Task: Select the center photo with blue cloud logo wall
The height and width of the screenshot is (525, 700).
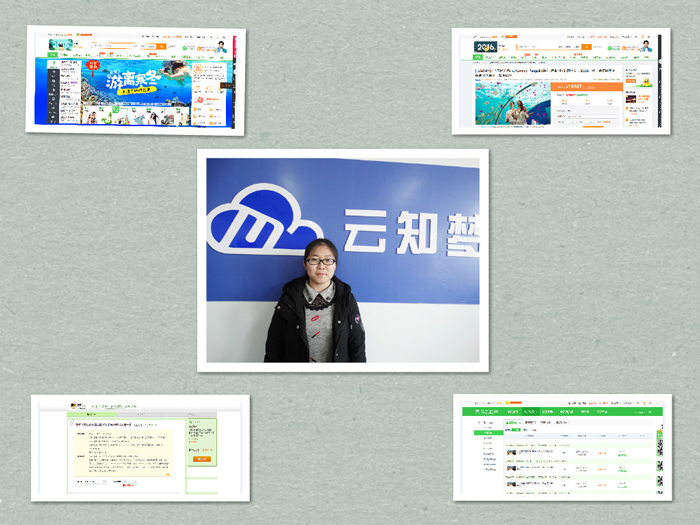Action: [x=343, y=260]
